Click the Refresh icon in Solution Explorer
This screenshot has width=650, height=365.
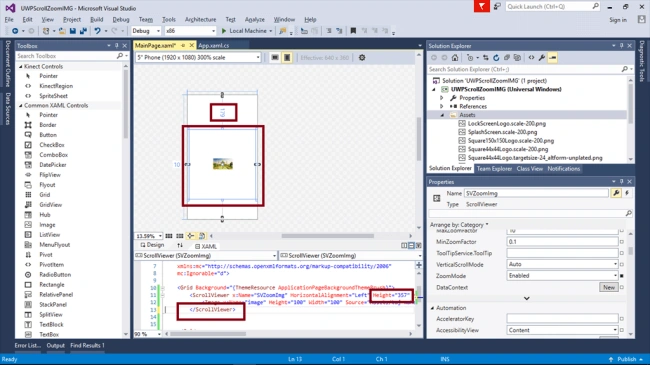pos(496,58)
